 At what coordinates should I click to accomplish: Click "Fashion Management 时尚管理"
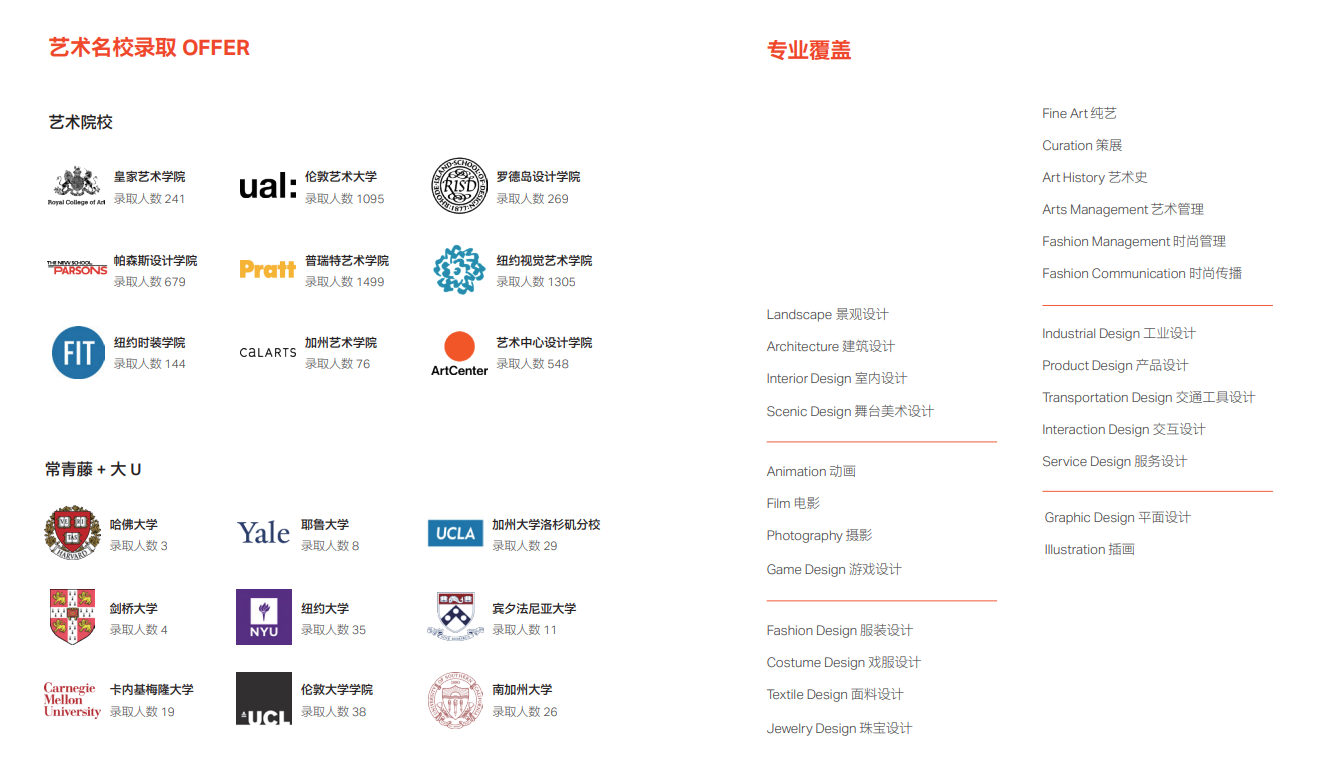tap(1134, 242)
